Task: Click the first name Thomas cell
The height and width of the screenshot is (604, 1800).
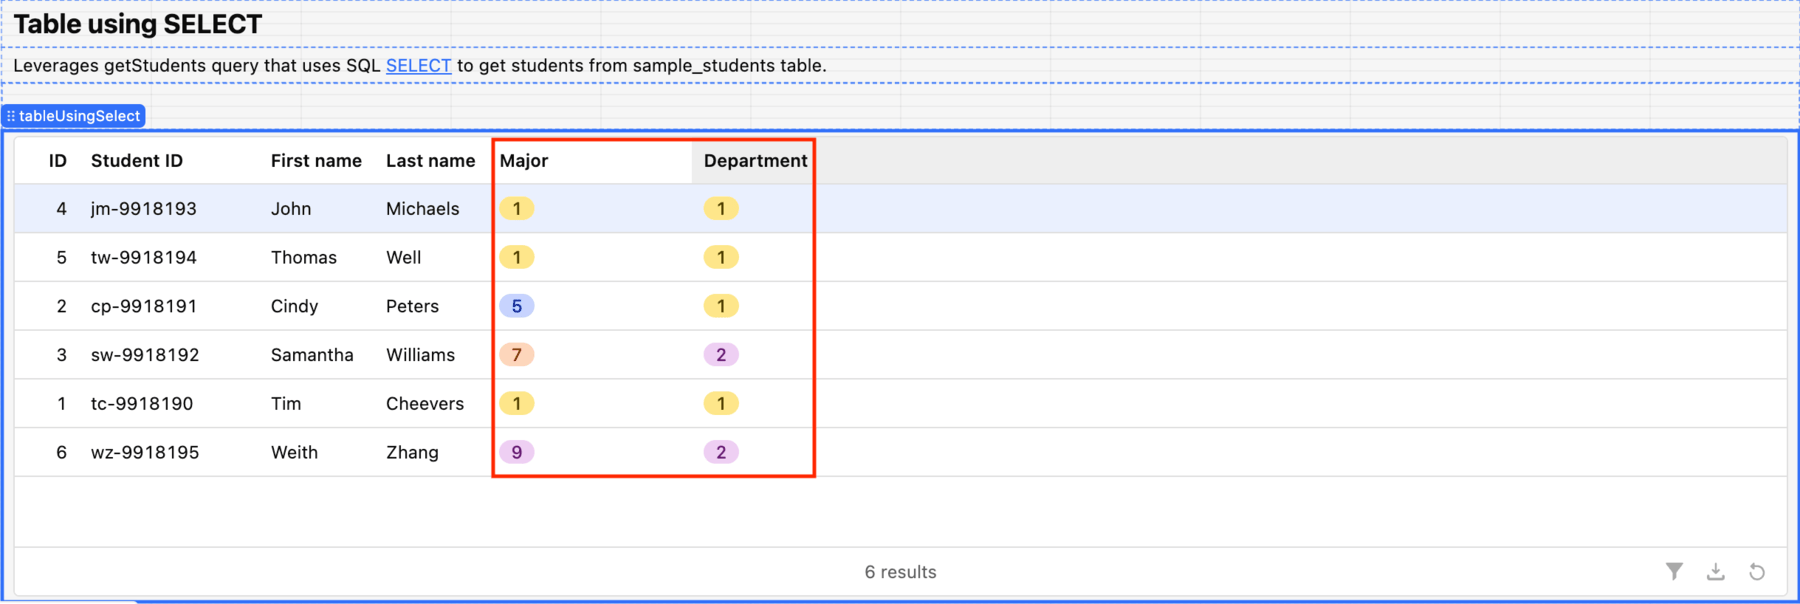Action: (304, 258)
